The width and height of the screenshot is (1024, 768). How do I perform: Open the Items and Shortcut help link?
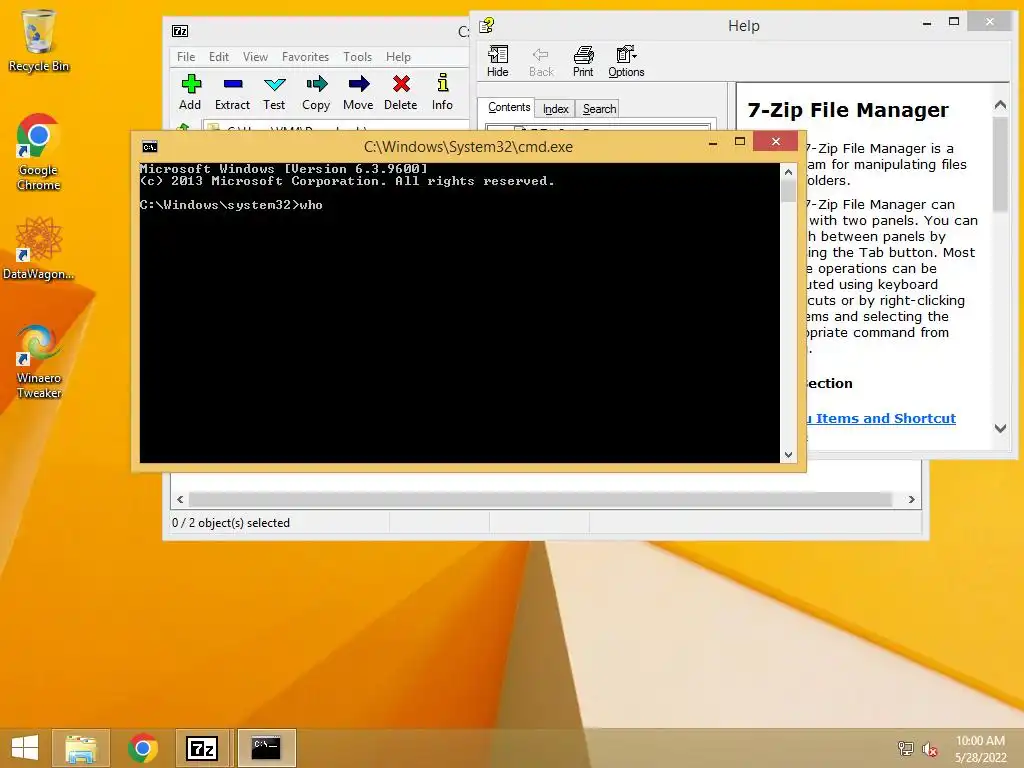pyautogui.click(x=881, y=419)
